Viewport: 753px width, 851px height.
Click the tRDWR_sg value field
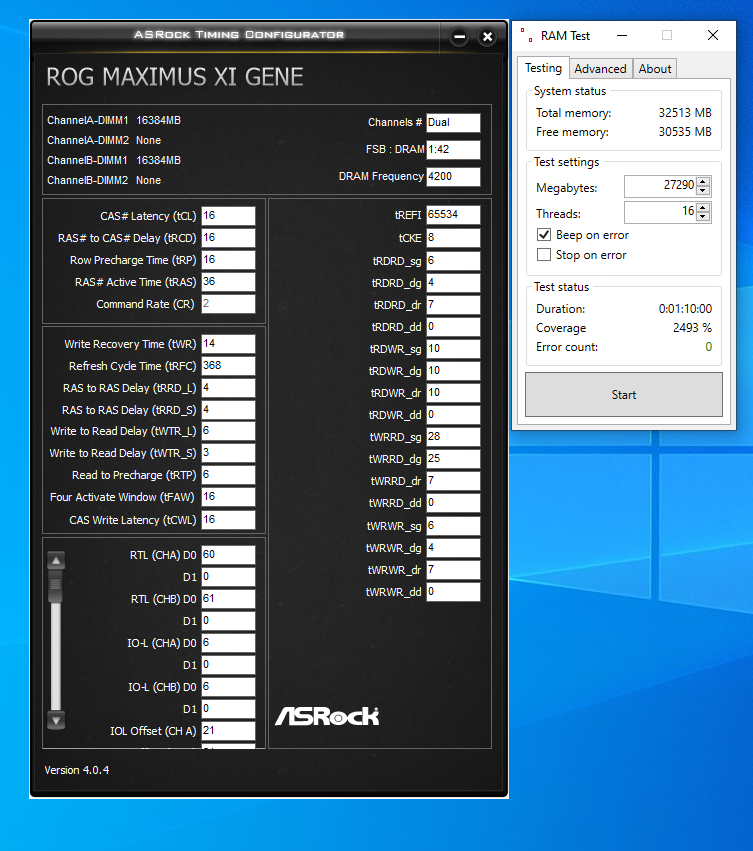453,349
